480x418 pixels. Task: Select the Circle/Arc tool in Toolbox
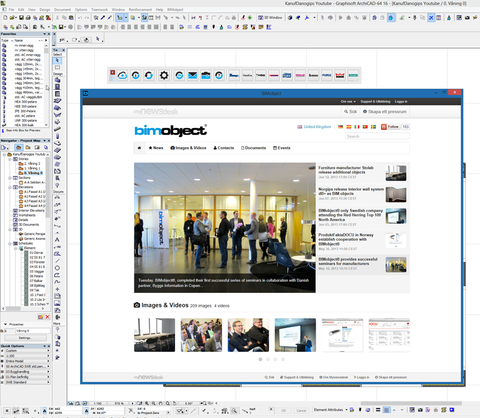[57, 268]
